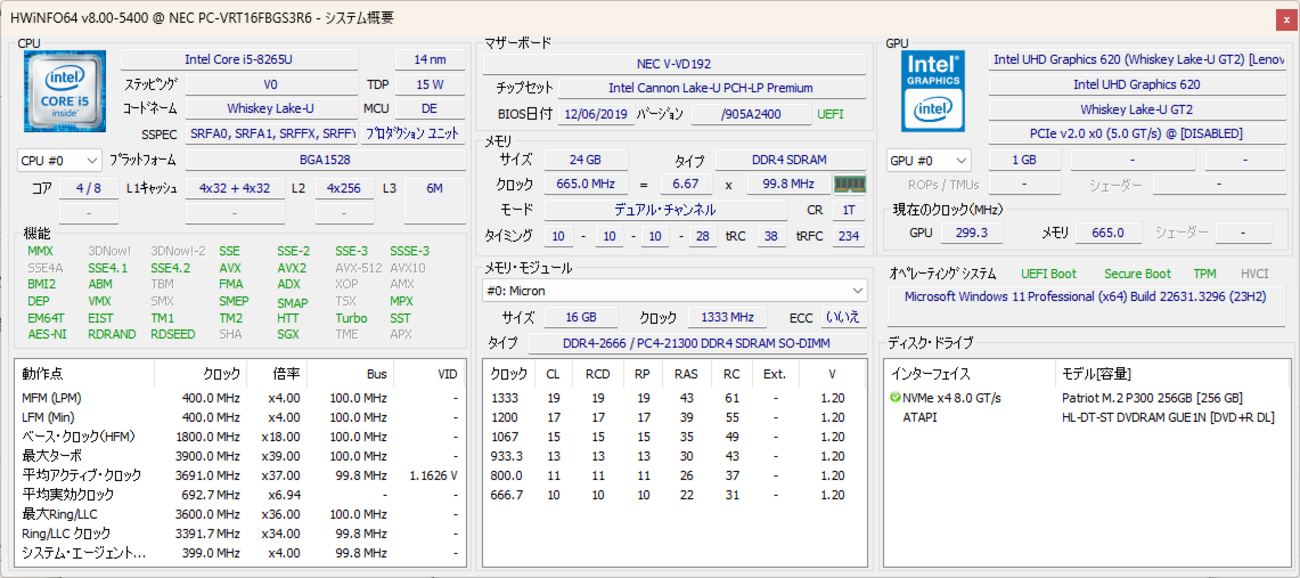1300x578 pixels.
Task: Click the Intel Core i5 processor logo
Action: (65, 92)
